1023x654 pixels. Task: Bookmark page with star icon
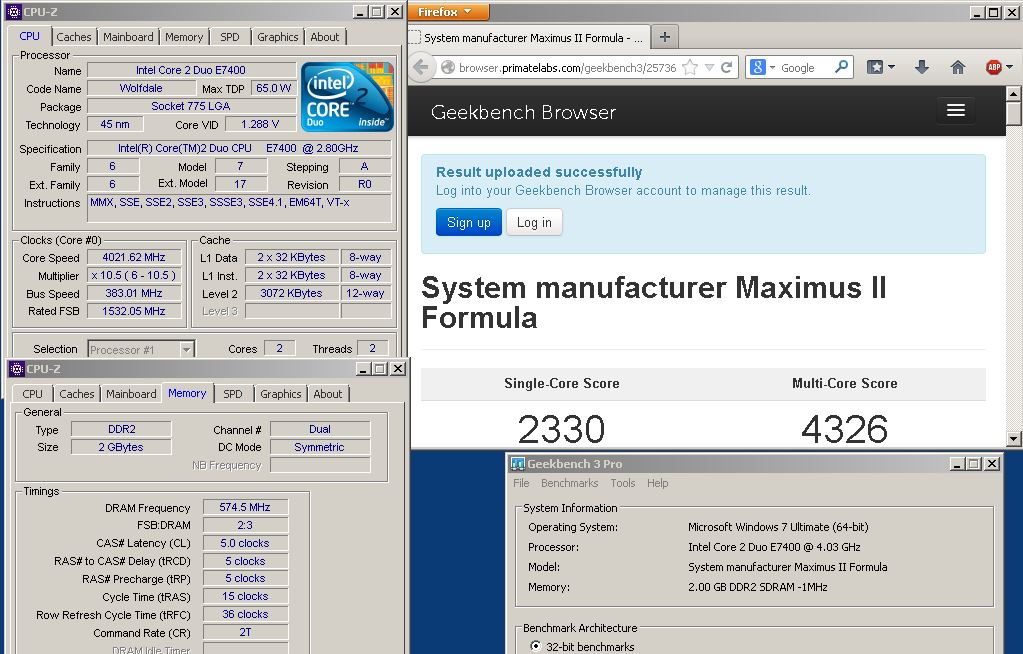tap(690, 67)
